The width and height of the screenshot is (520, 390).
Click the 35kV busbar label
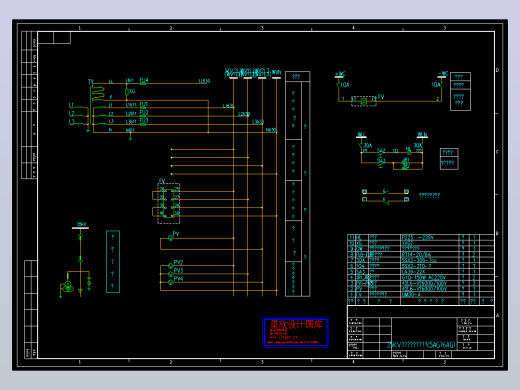(x=82, y=224)
